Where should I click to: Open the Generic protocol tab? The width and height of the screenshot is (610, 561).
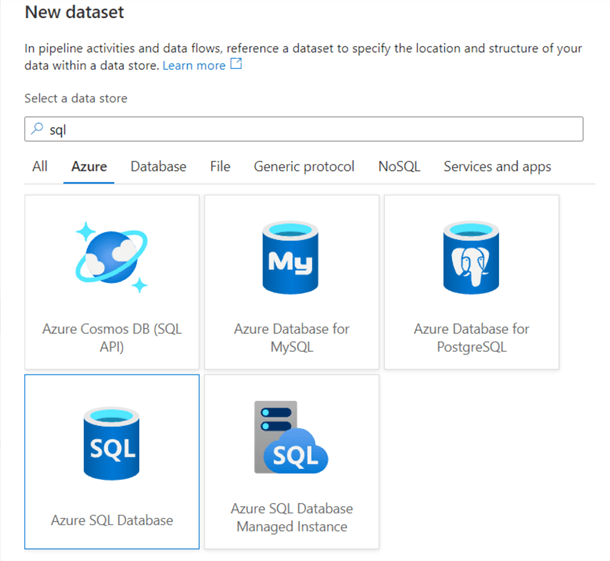click(304, 167)
